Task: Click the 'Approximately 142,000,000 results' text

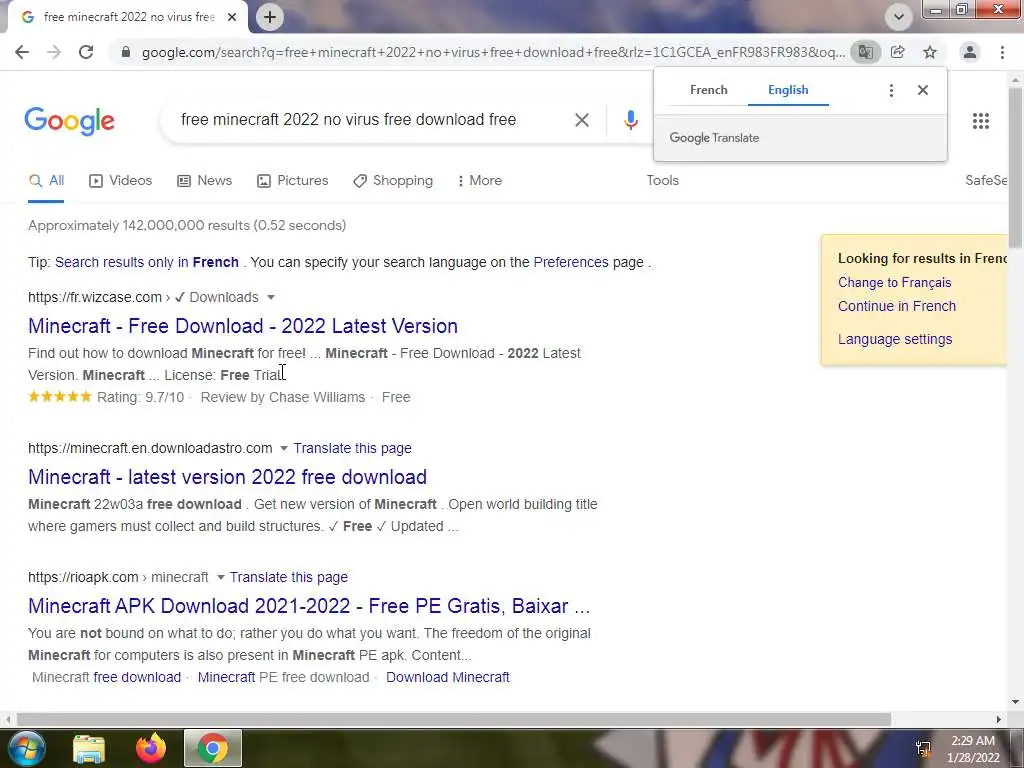Action: tap(187, 226)
